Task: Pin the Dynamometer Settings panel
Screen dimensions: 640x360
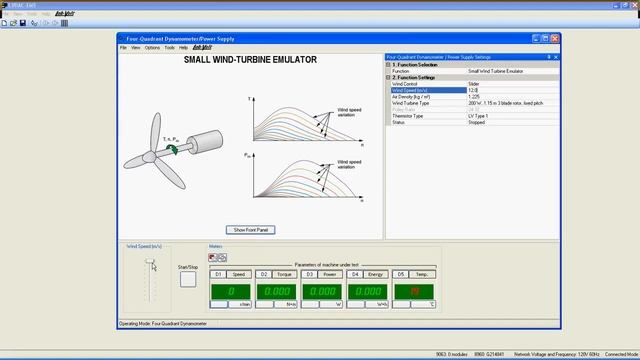Action: point(549,57)
